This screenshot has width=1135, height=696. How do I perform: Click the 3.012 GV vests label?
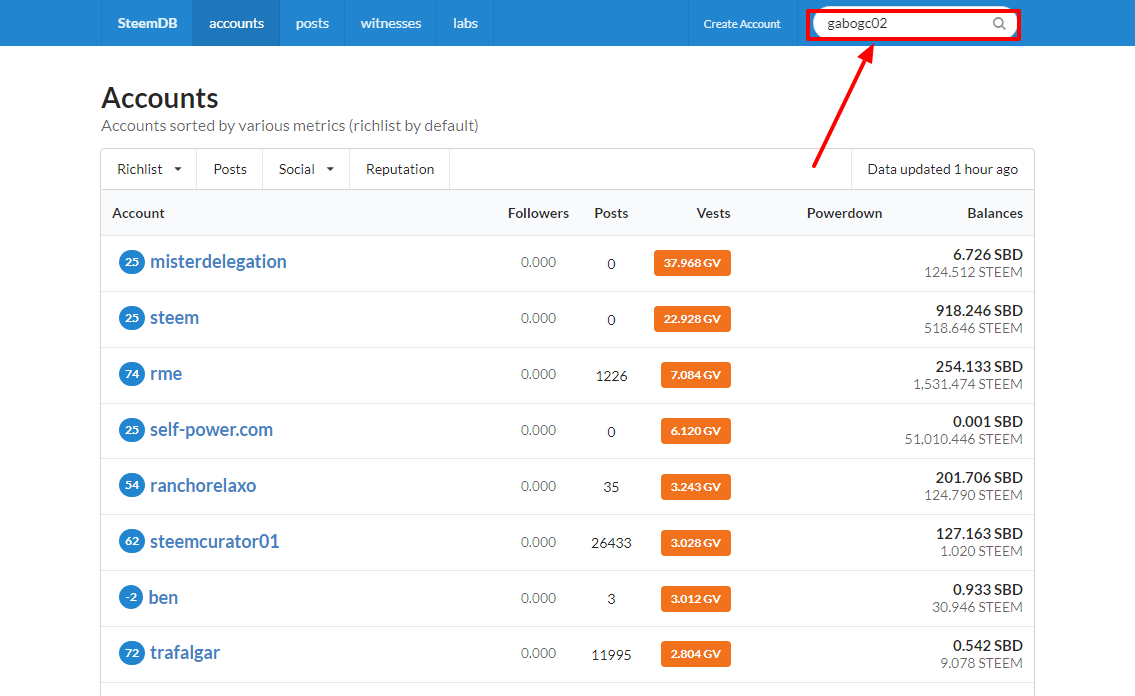(x=696, y=598)
